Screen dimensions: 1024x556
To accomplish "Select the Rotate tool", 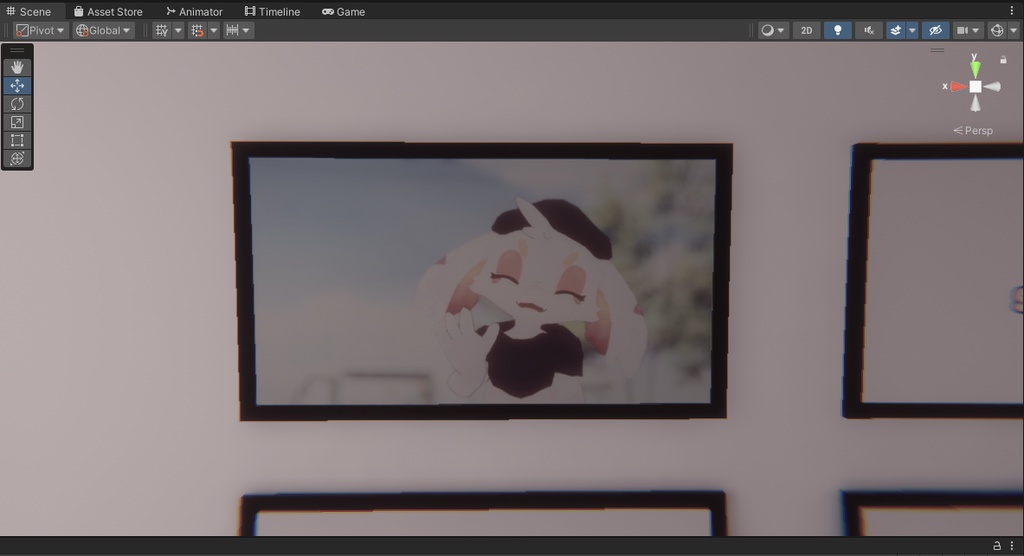I will tap(17, 104).
